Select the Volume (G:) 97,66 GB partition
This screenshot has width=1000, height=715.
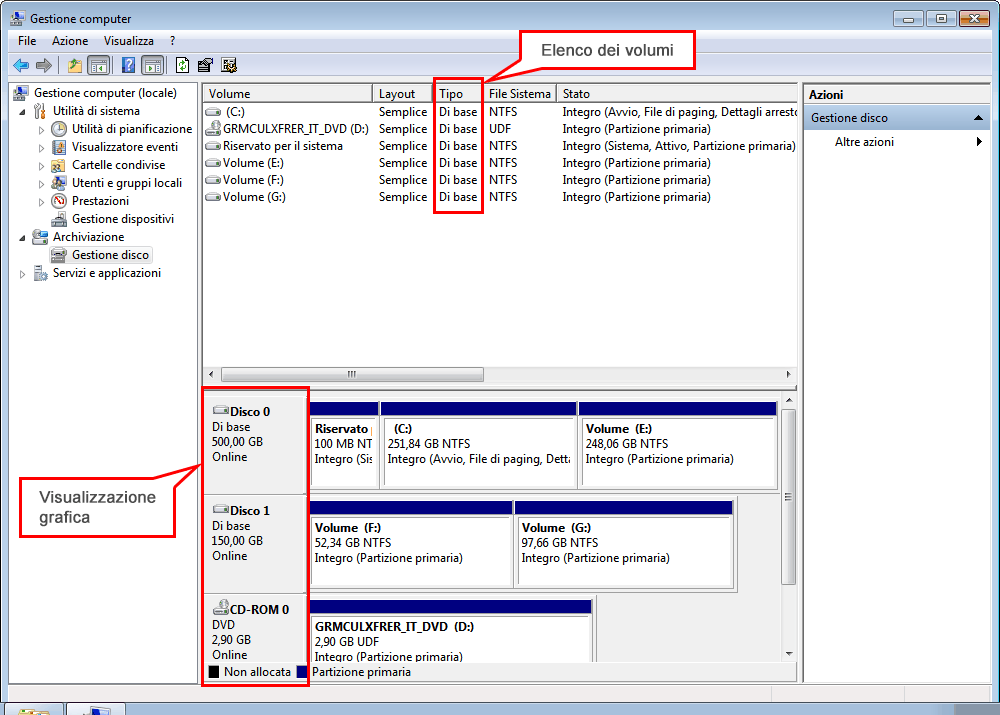(x=624, y=544)
